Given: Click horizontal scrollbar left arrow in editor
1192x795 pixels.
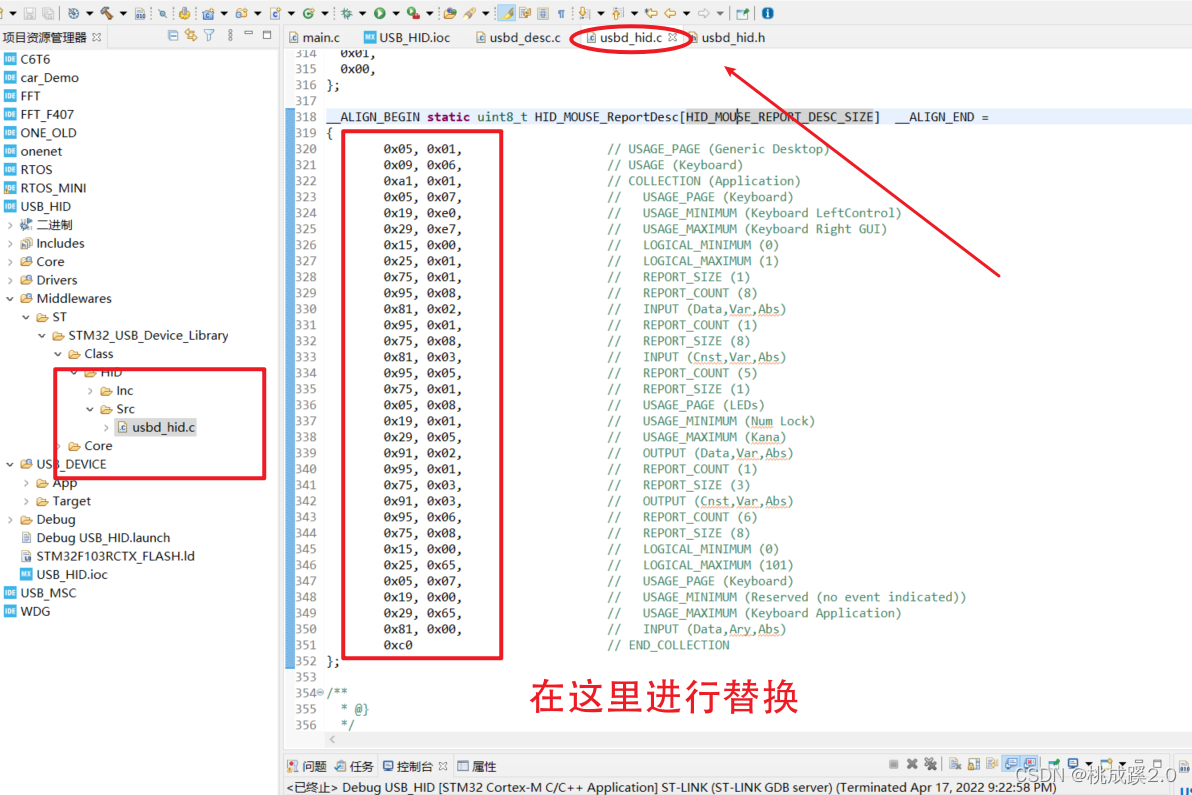Looking at the screenshot, I should (332, 739).
